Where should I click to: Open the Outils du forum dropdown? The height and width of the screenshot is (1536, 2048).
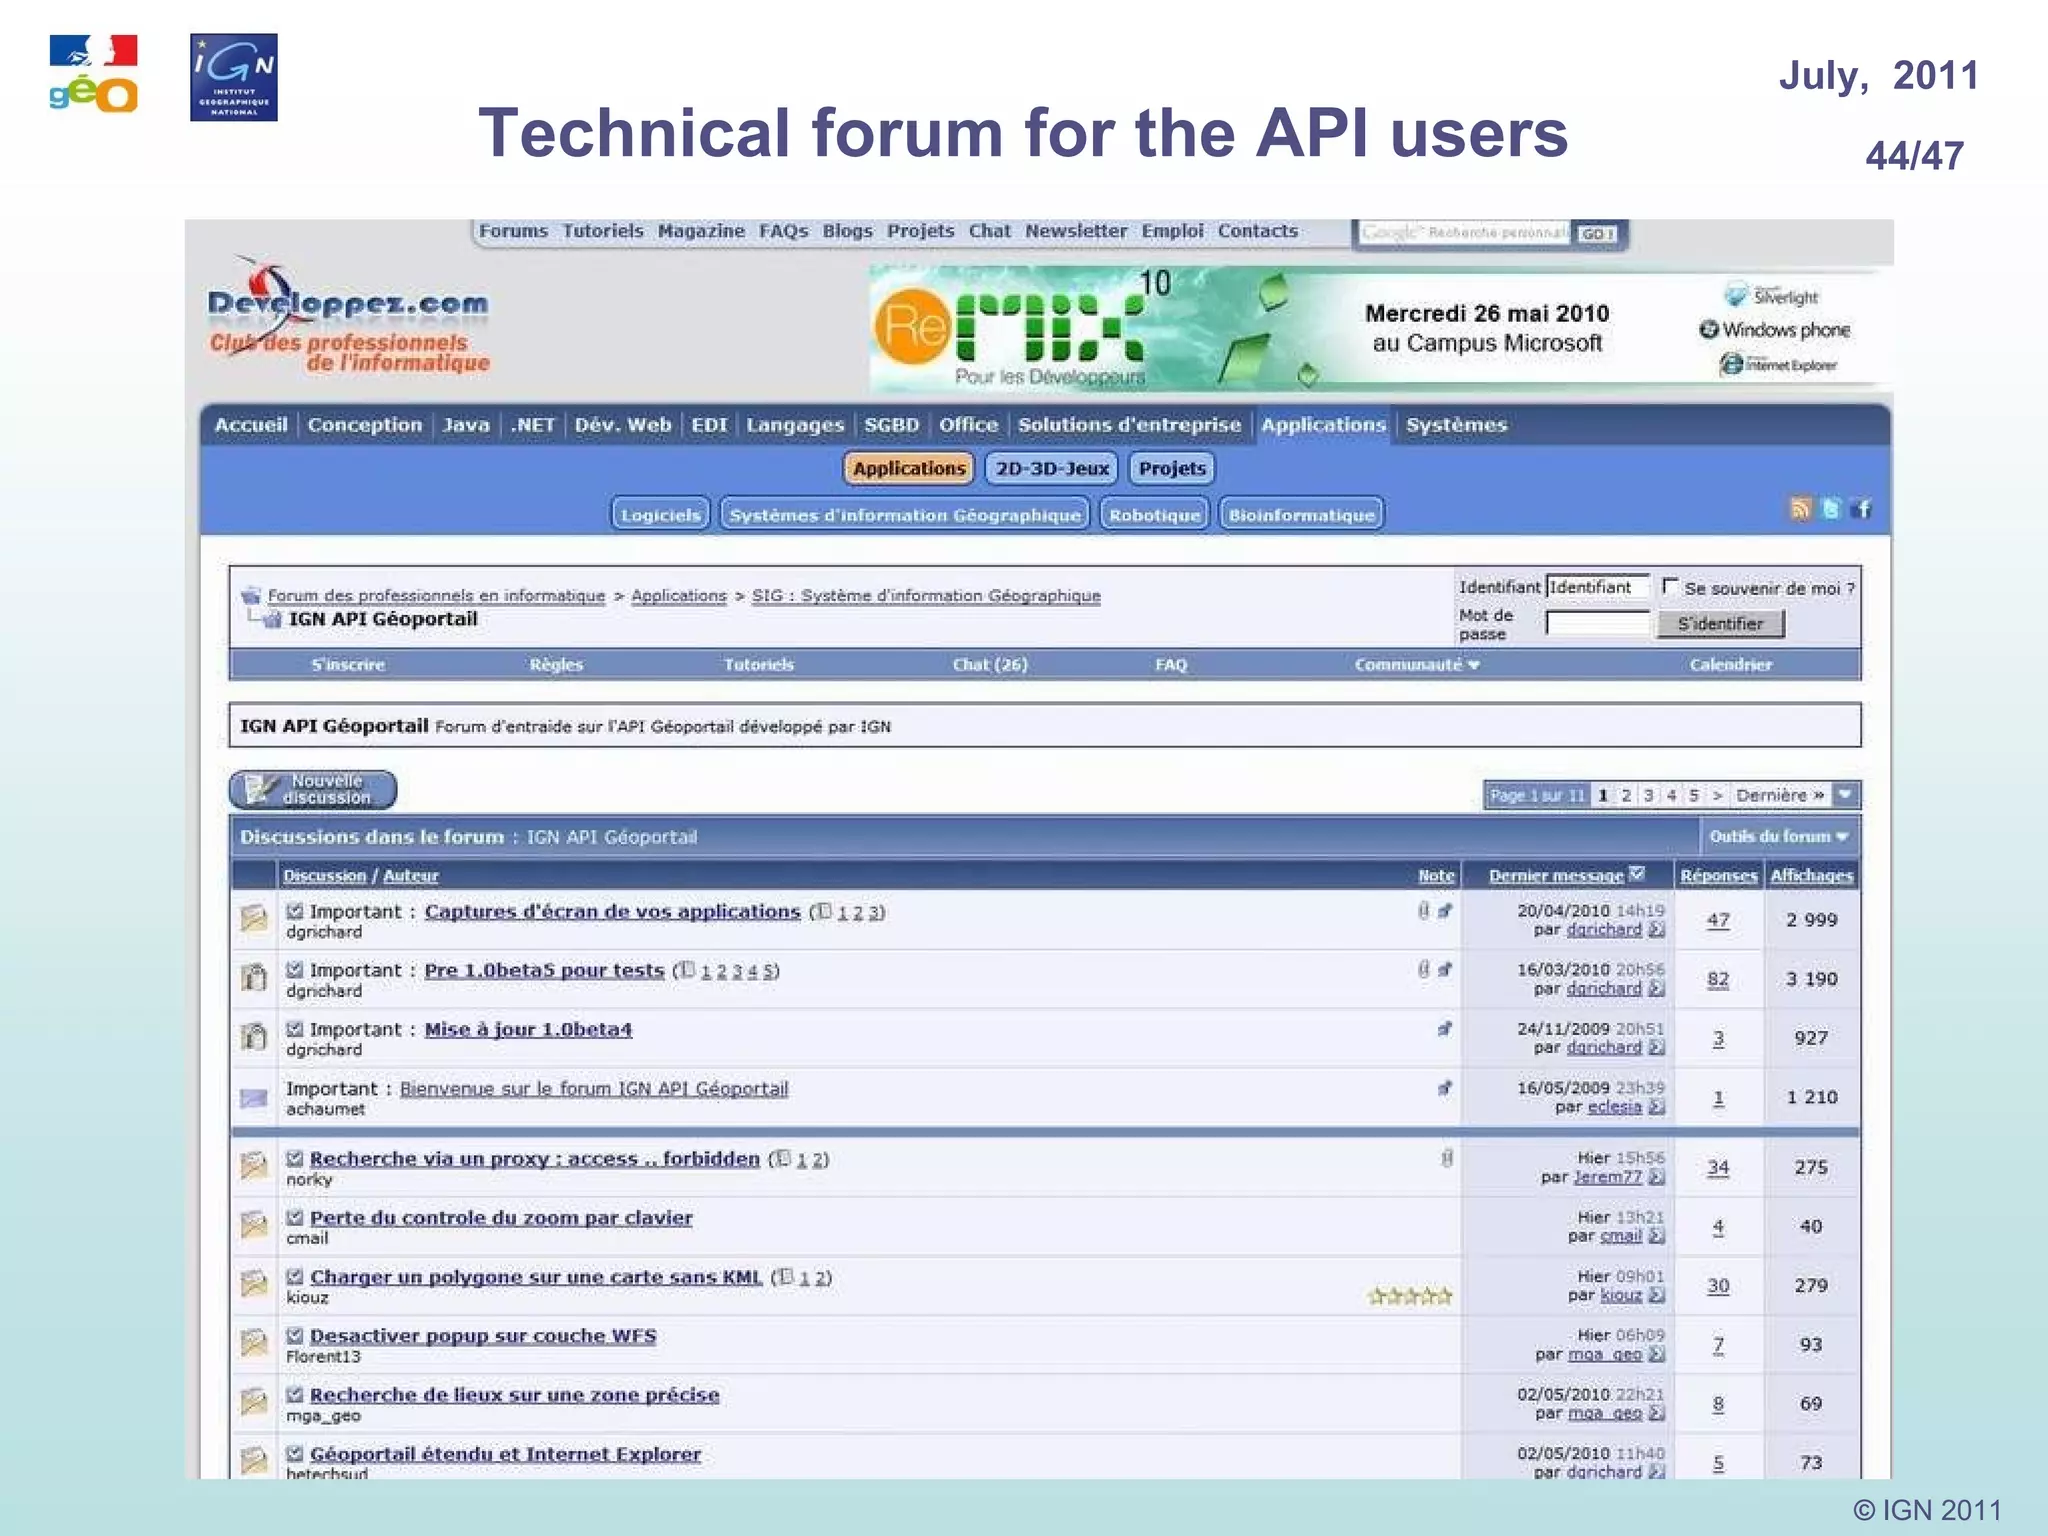[1778, 836]
